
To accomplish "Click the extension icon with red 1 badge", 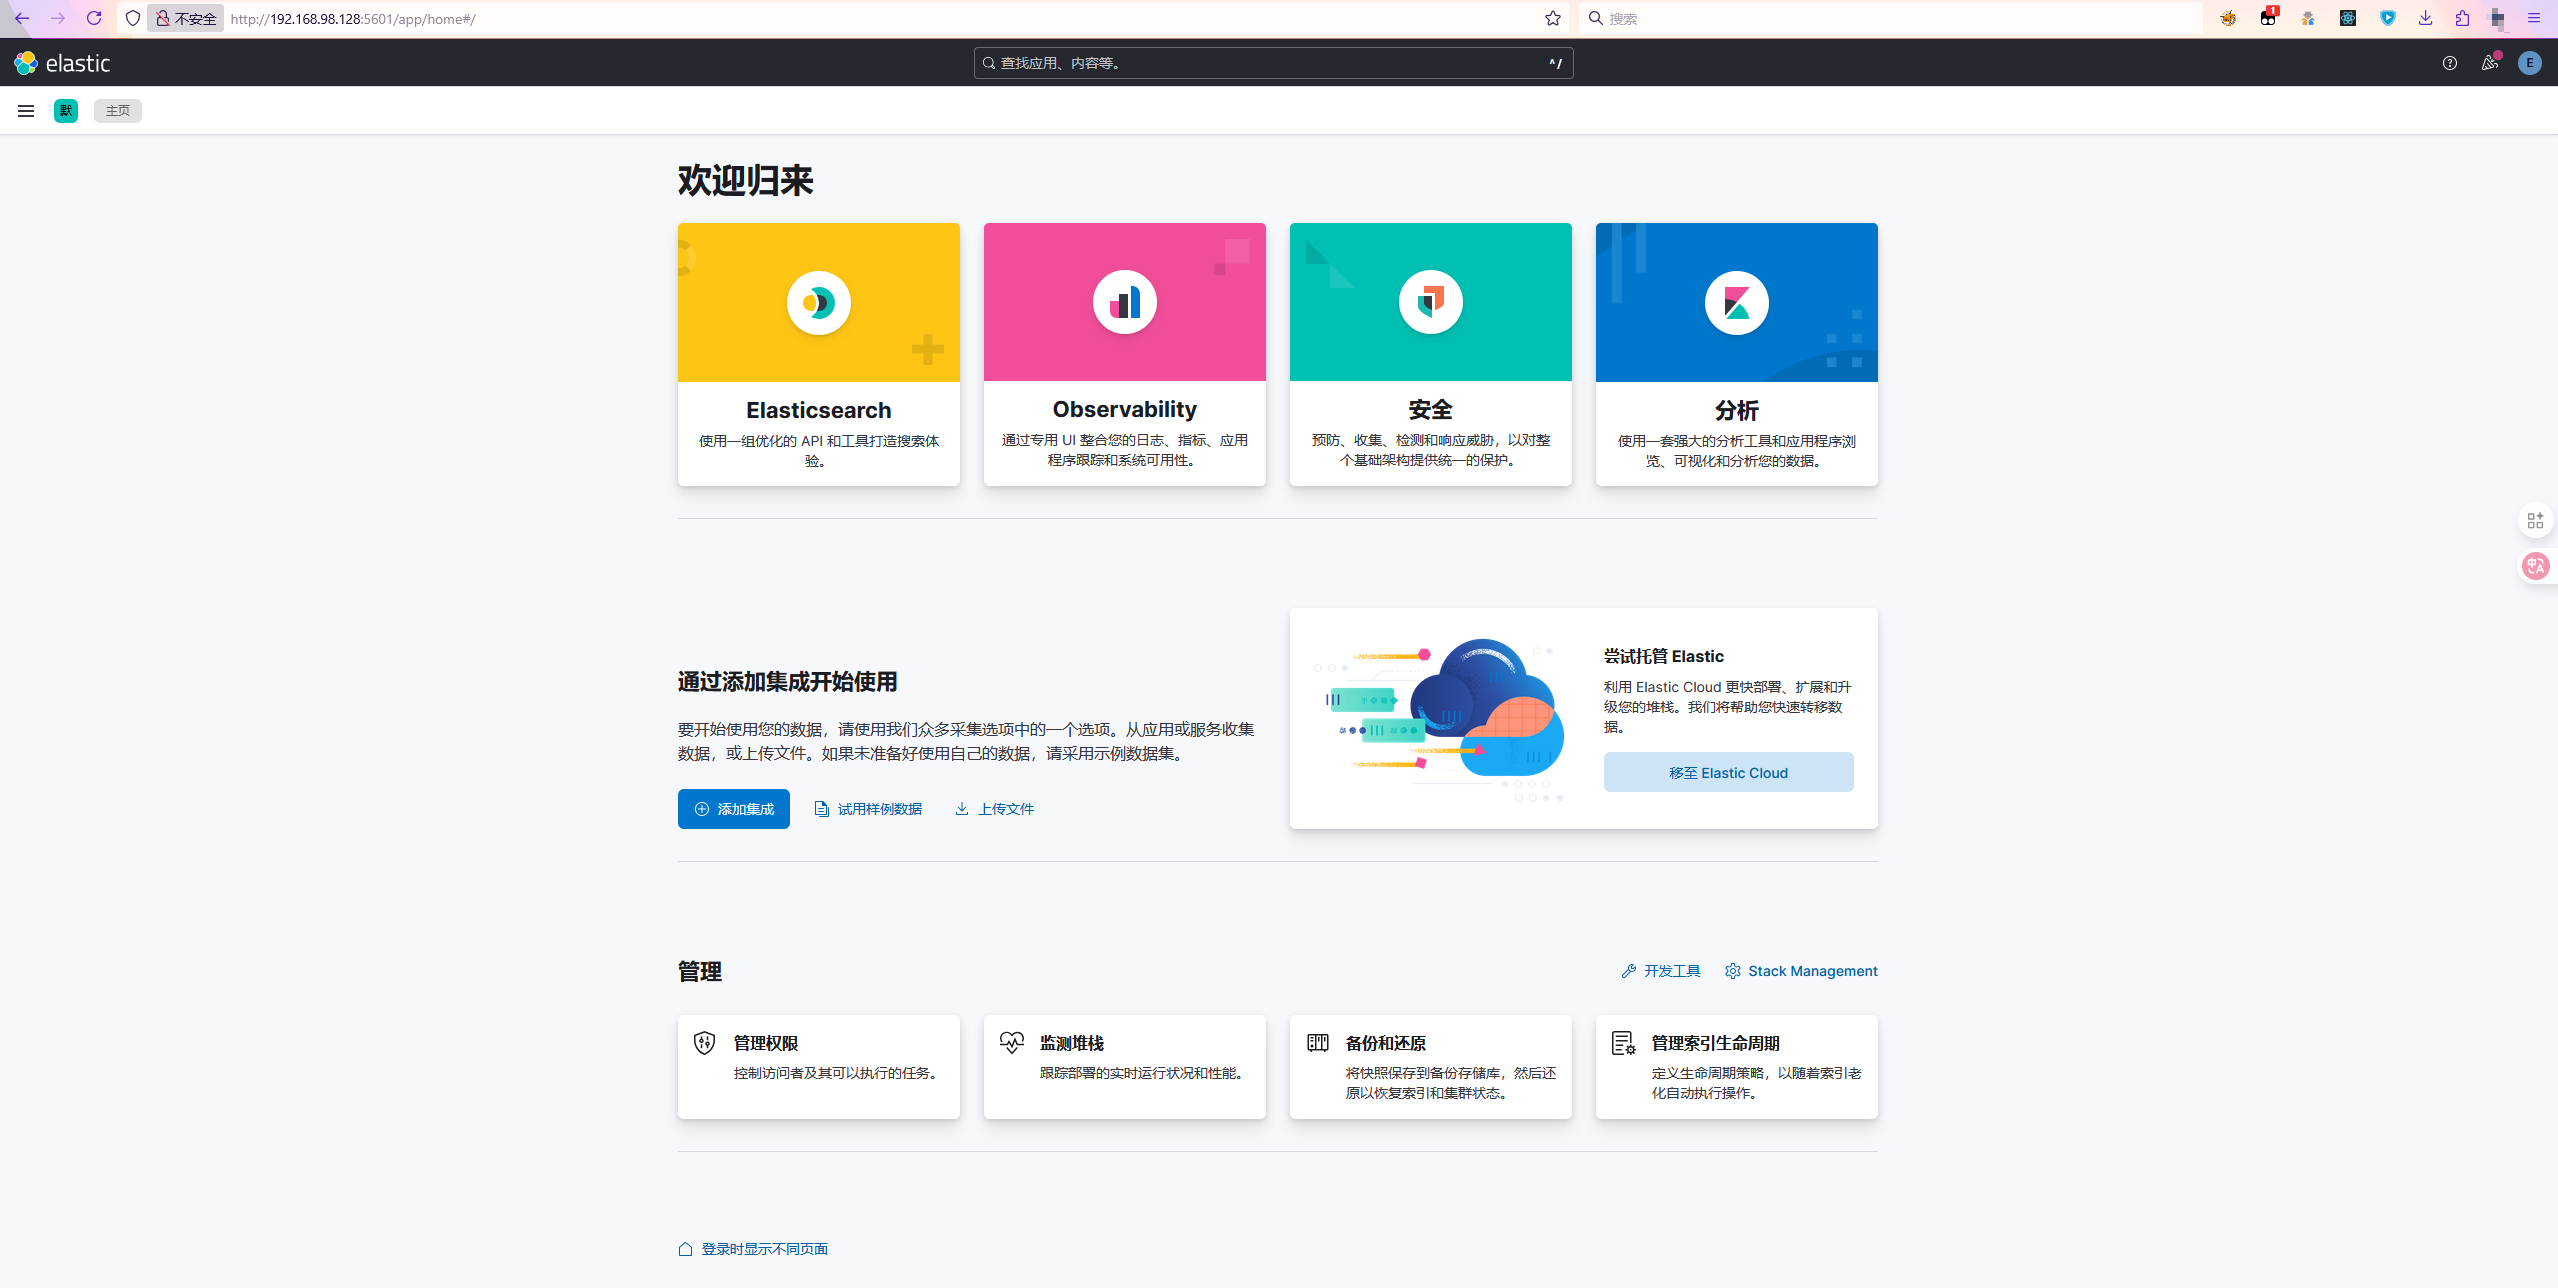I will point(2268,17).
